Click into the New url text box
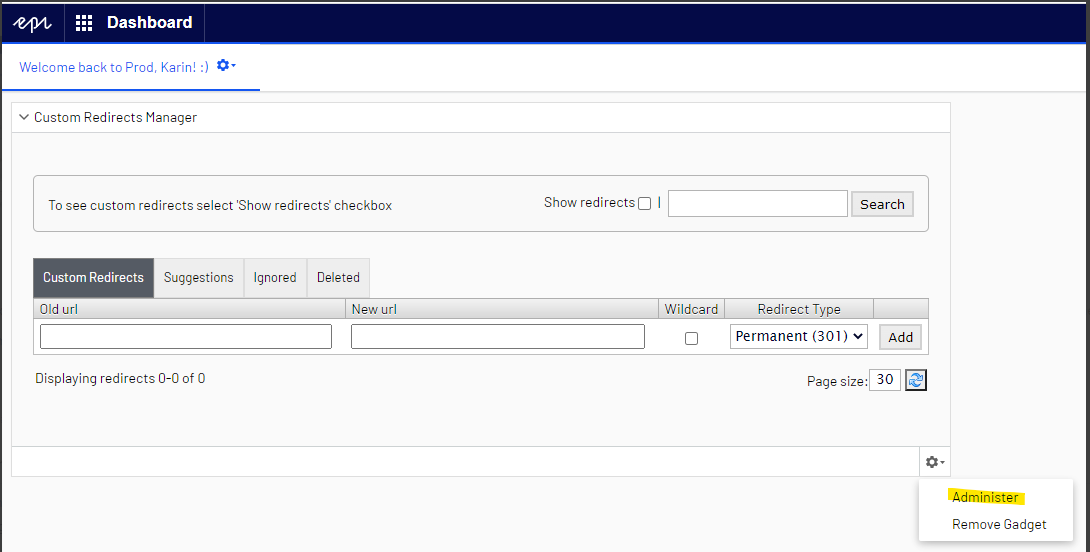 [x=498, y=337]
